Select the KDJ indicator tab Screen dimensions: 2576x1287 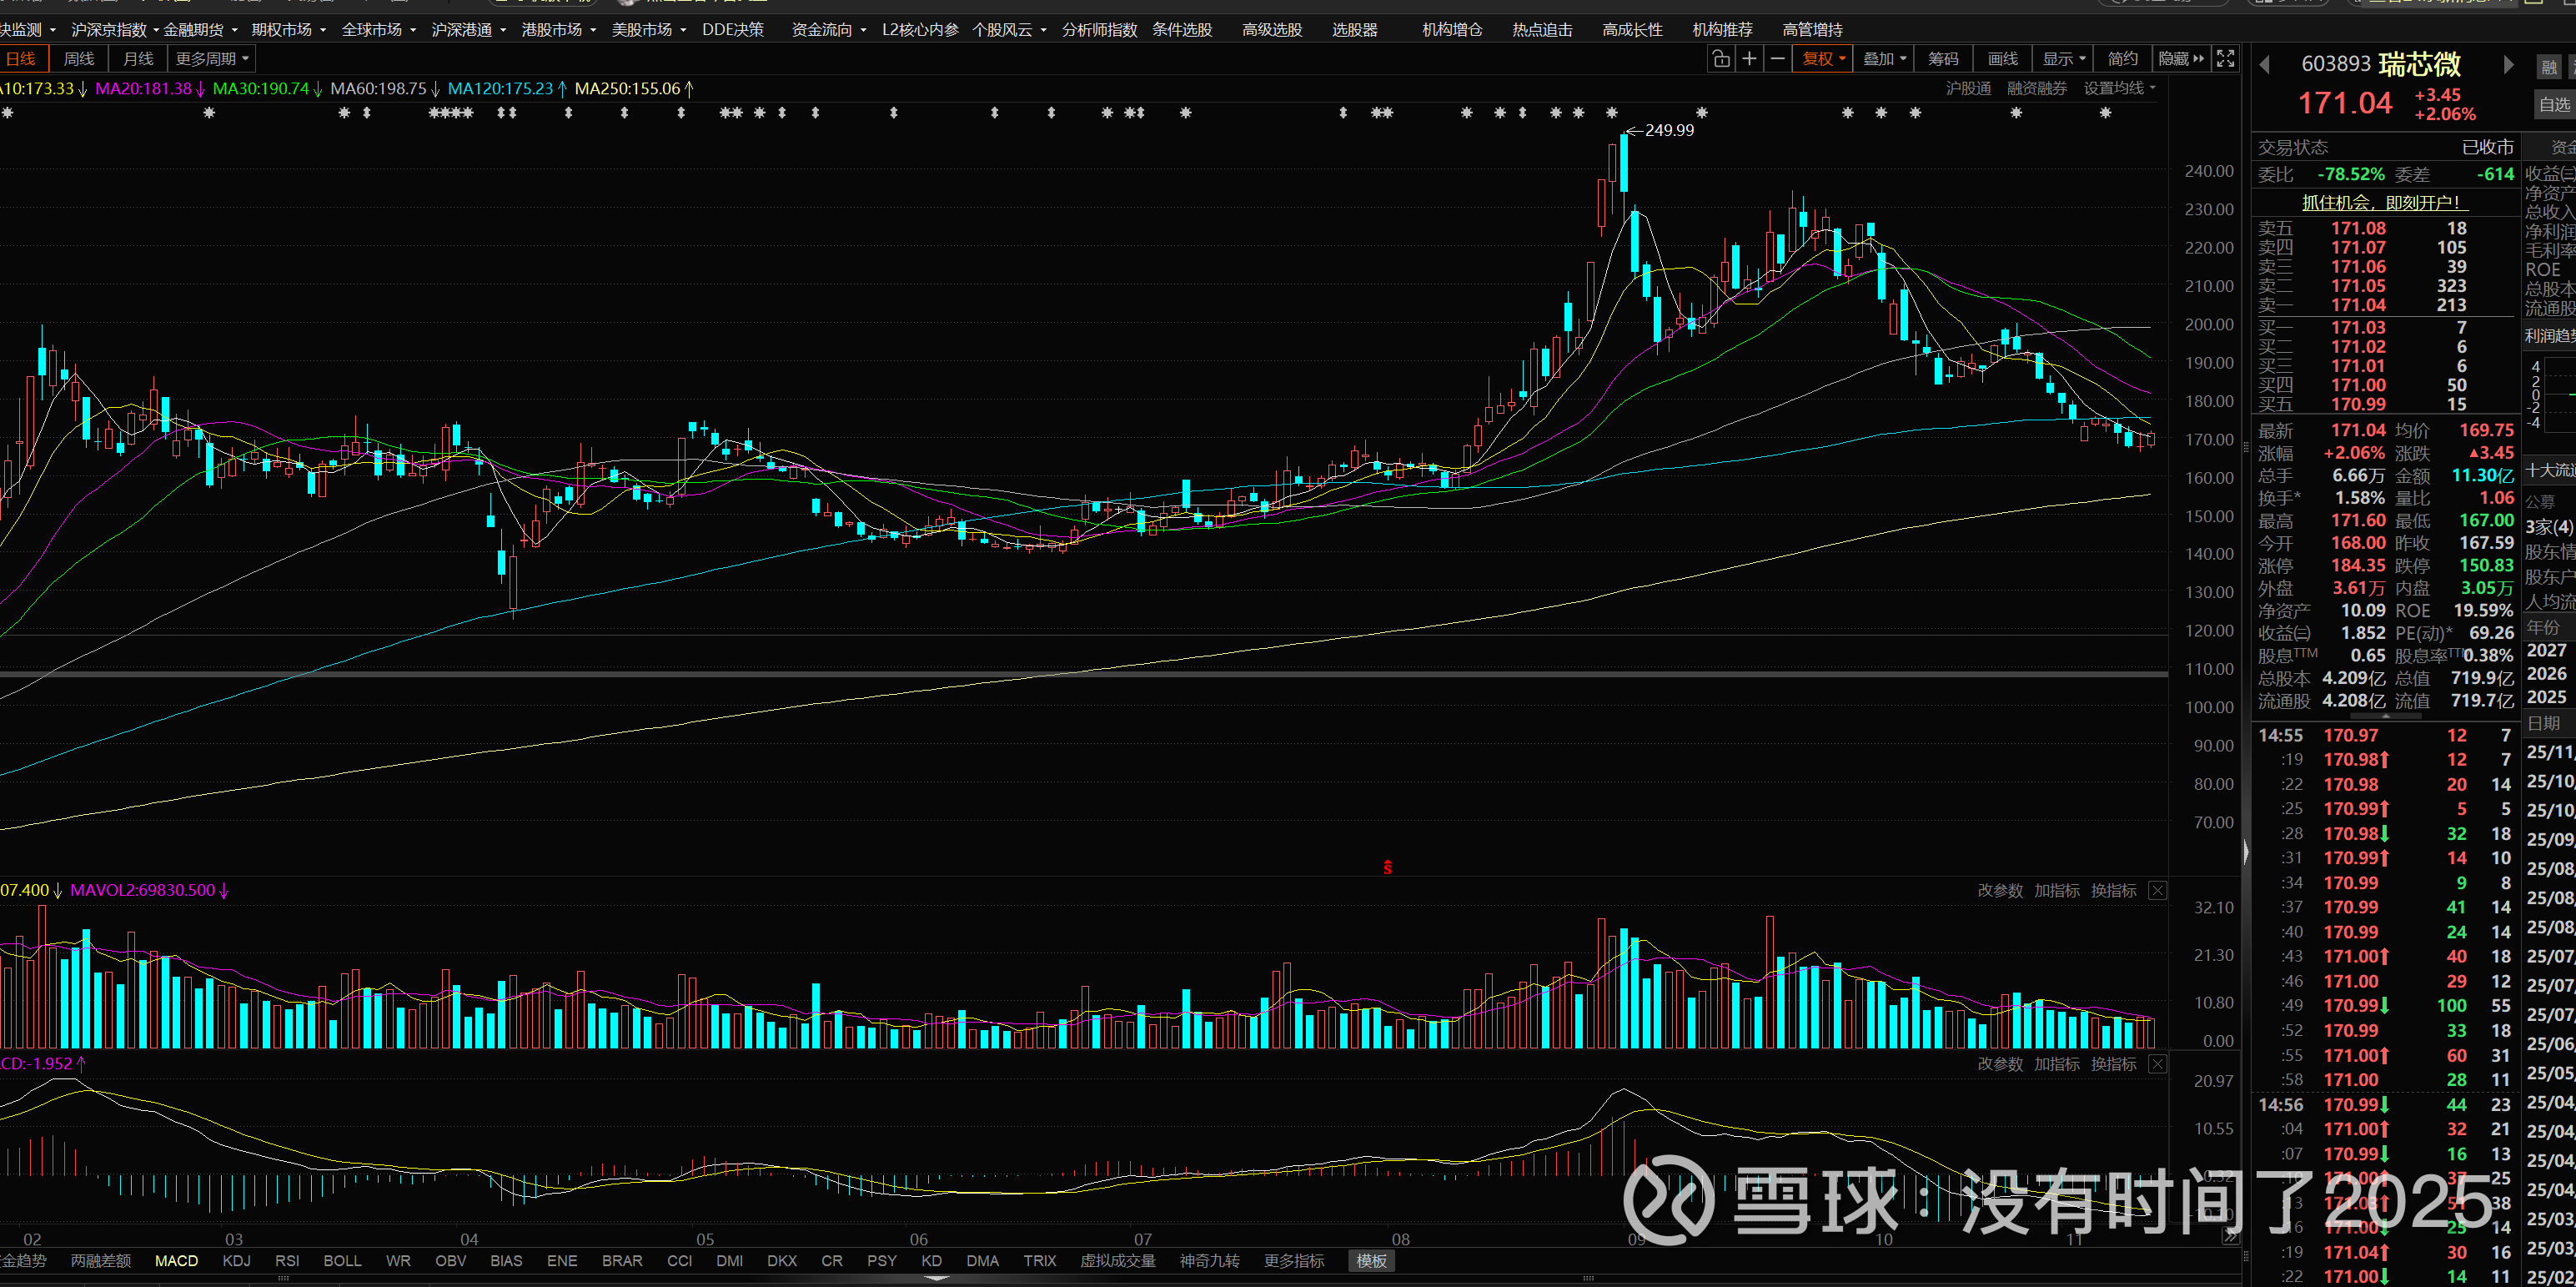click(x=236, y=1261)
